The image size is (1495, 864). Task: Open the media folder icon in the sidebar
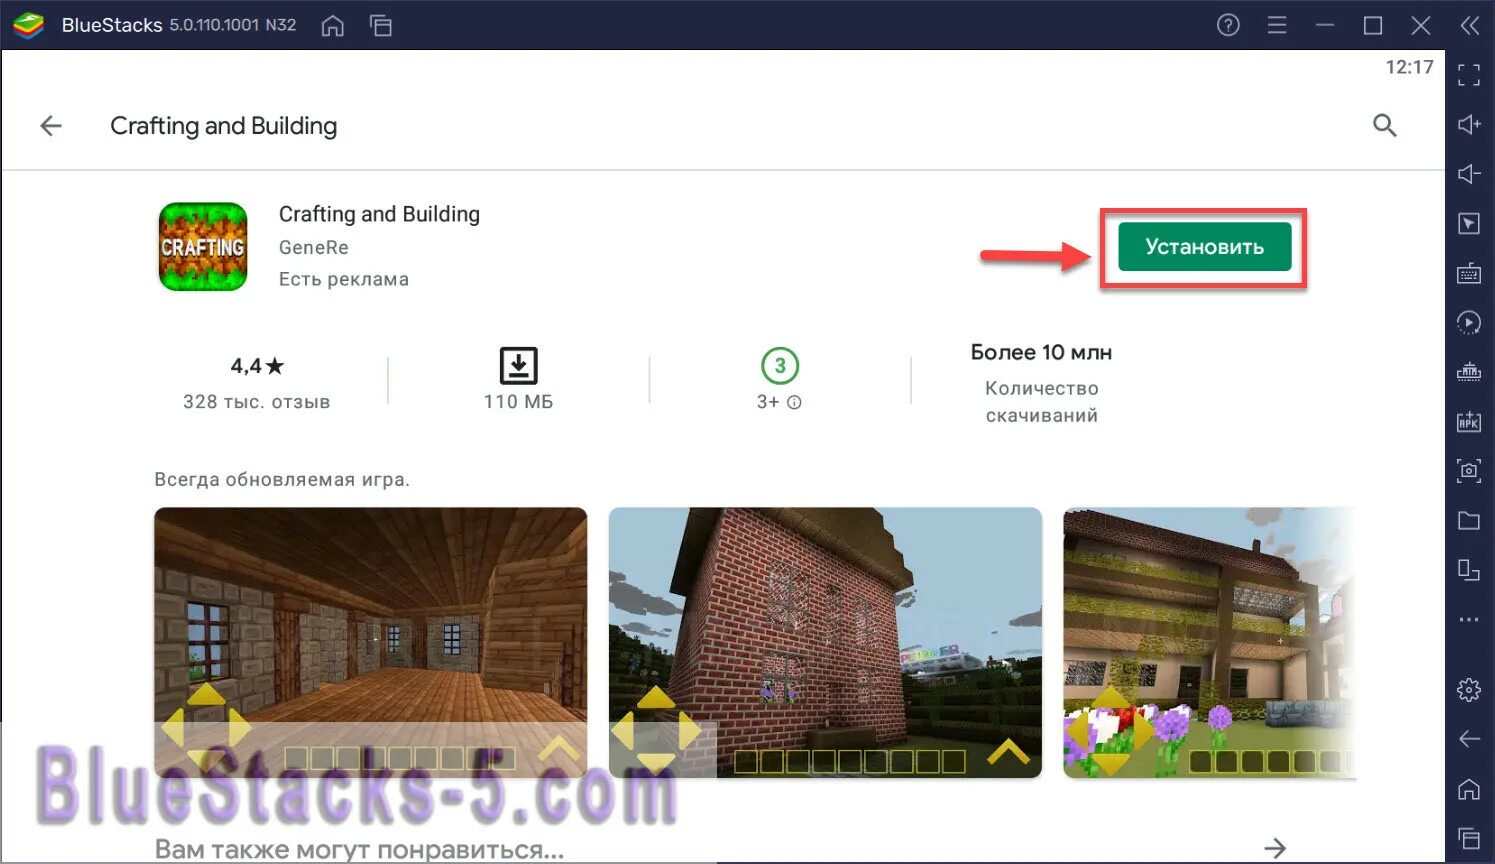coord(1469,520)
